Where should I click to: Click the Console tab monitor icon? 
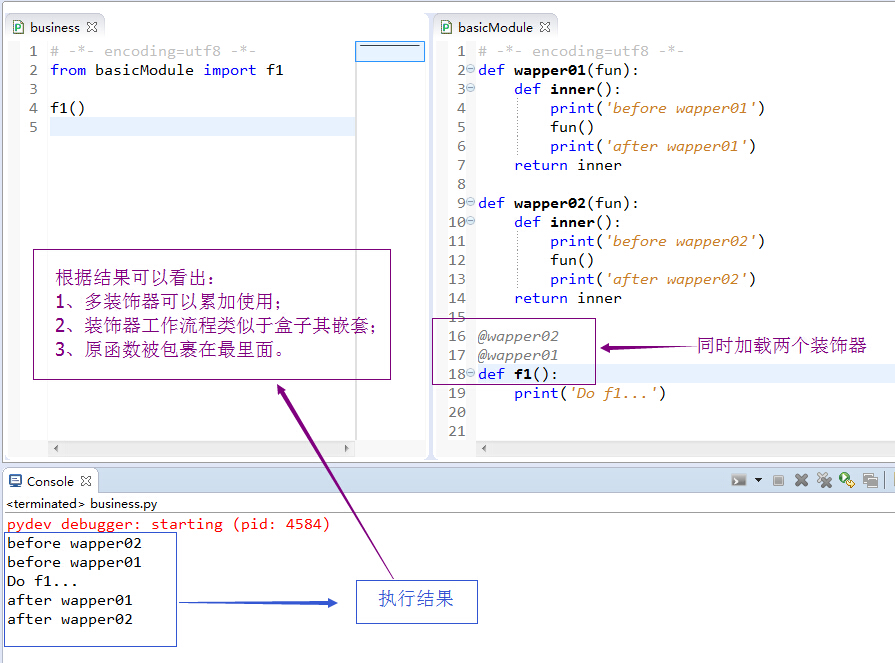pyautogui.click(x=15, y=481)
